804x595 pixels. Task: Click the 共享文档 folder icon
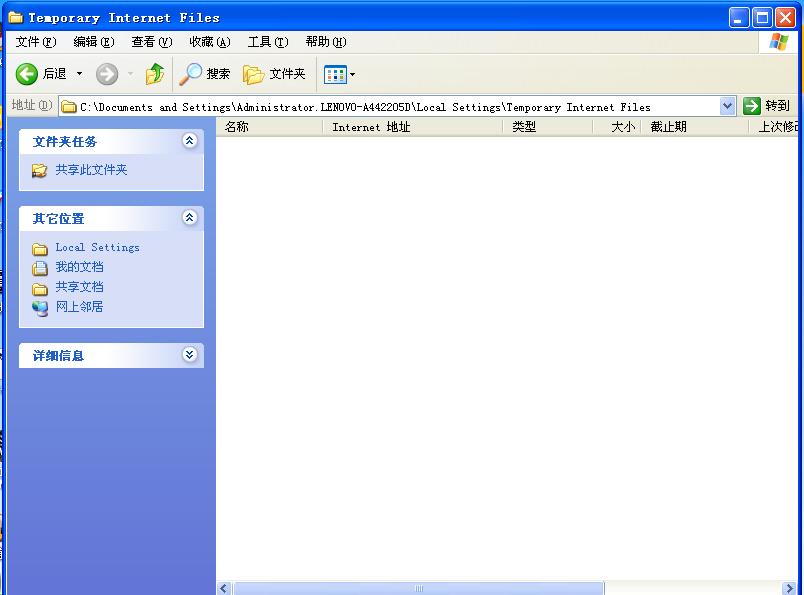coord(39,289)
